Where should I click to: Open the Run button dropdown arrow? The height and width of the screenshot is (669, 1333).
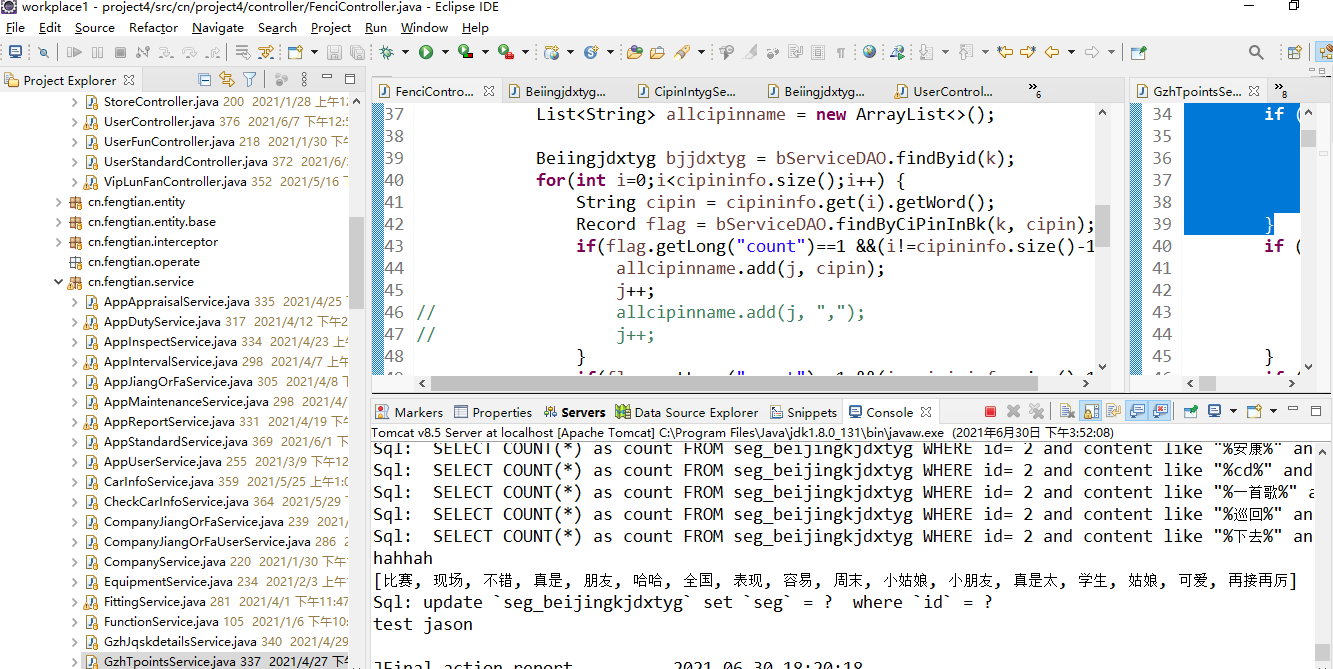[444, 52]
